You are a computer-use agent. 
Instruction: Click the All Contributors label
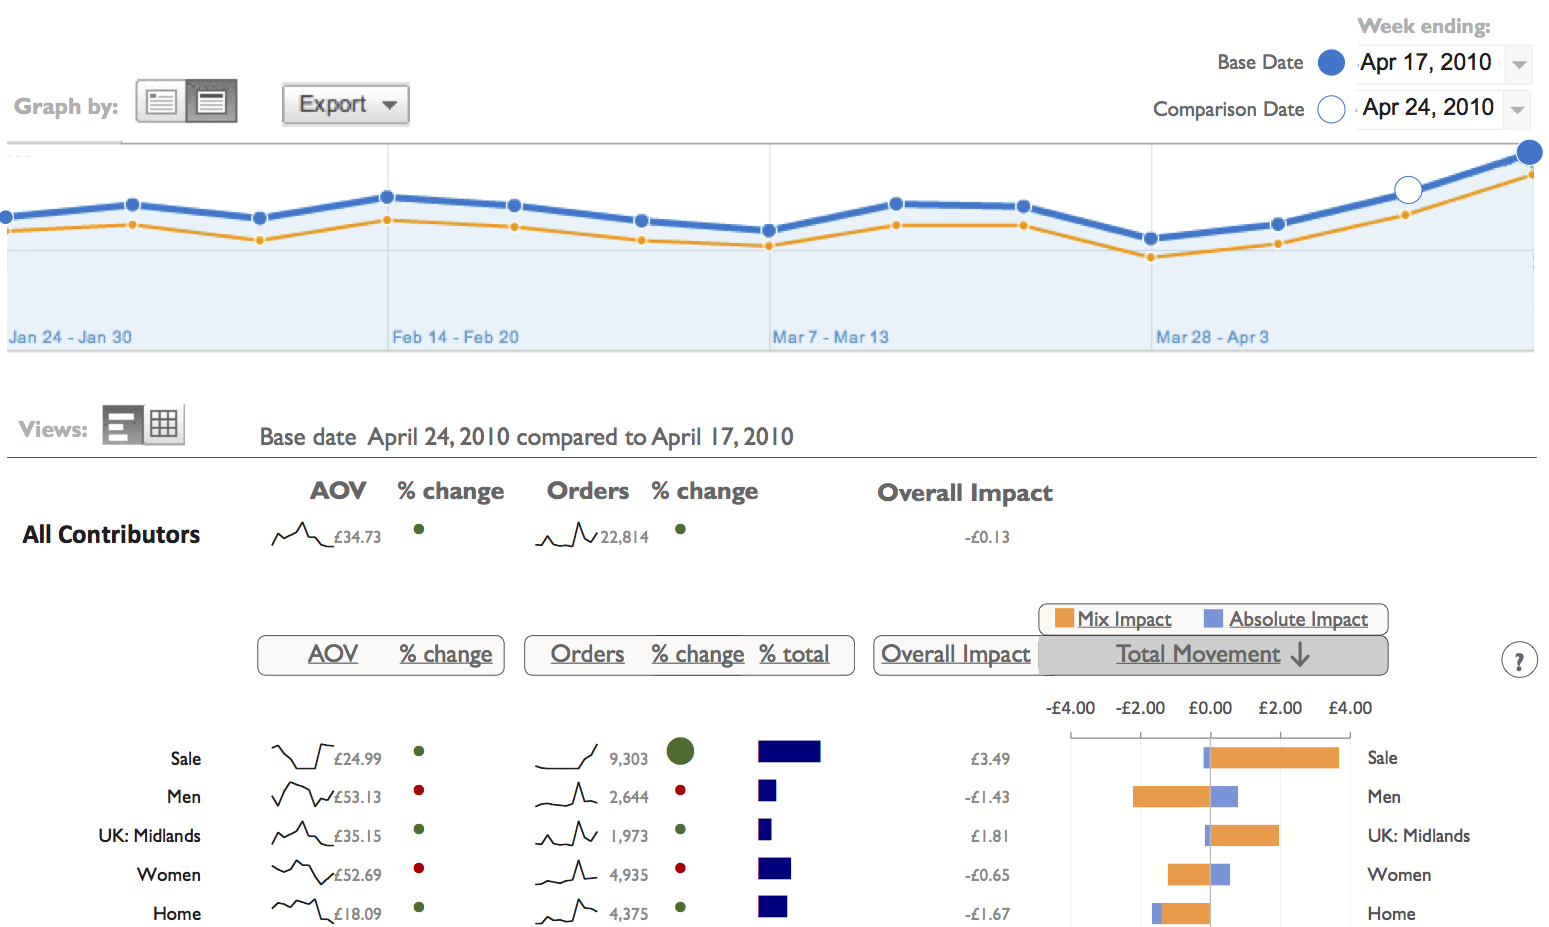click(111, 534)
